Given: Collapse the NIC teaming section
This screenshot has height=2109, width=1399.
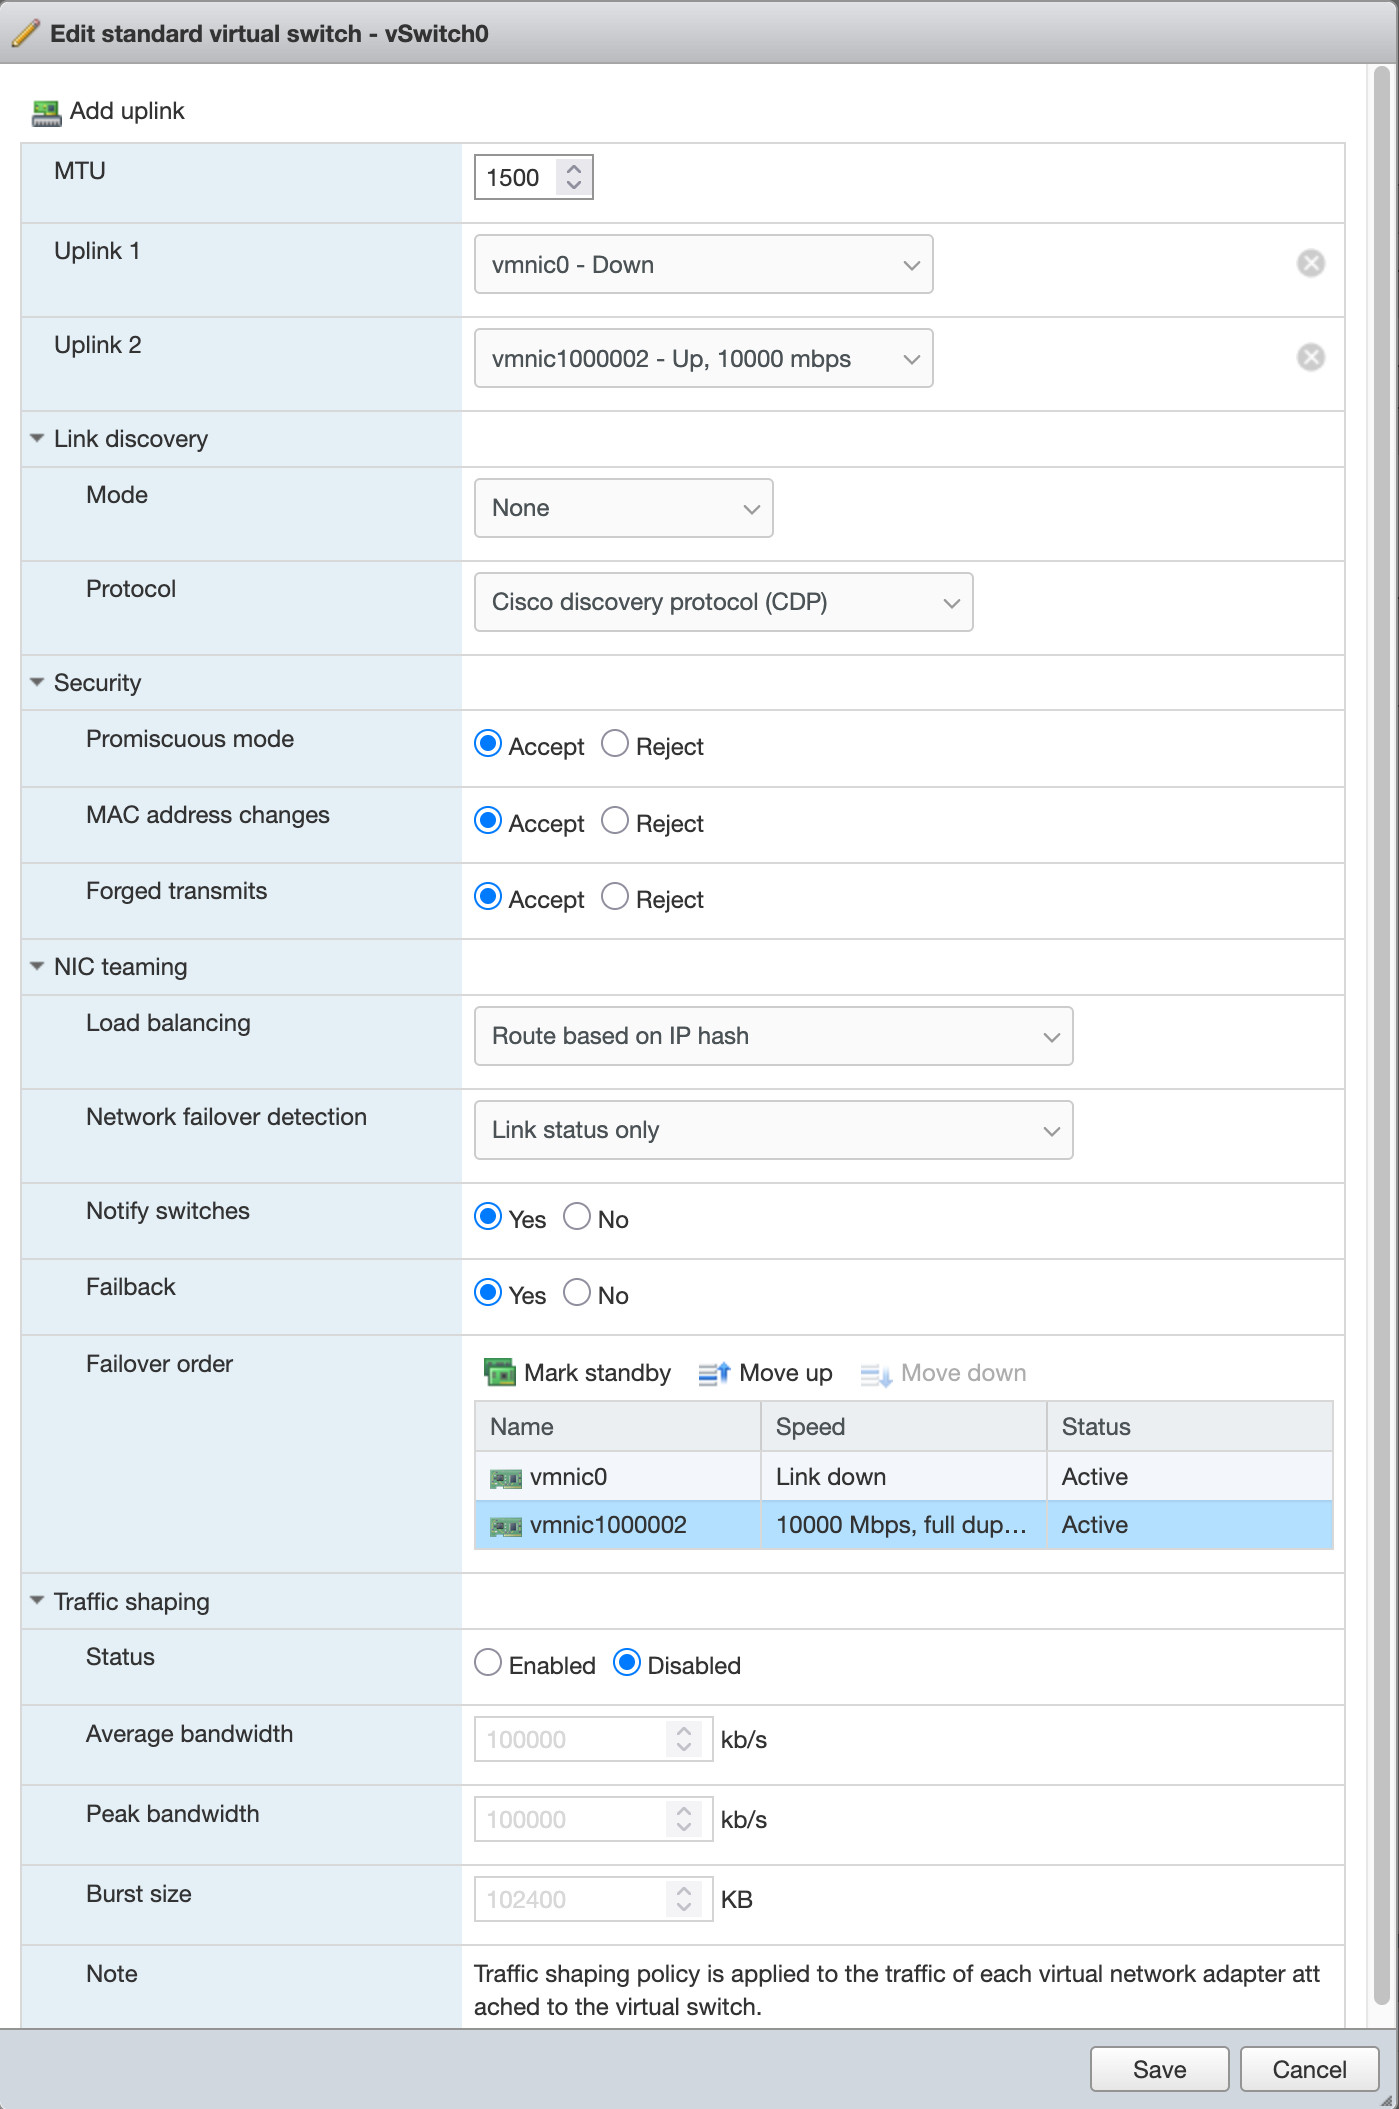Looking at the screenshot, I should pos(37,967).
